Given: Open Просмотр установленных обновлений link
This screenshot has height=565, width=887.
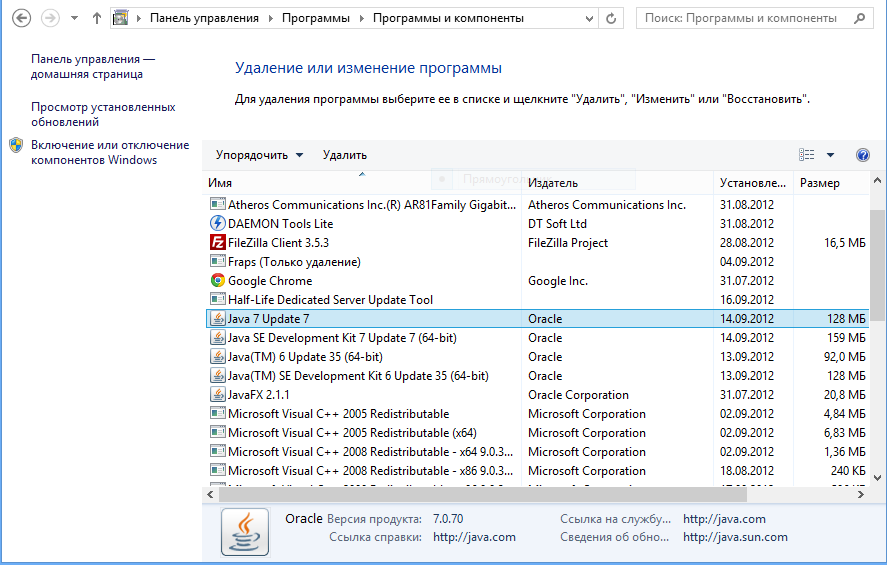Looking at the screenshot, I should (103, 114).
